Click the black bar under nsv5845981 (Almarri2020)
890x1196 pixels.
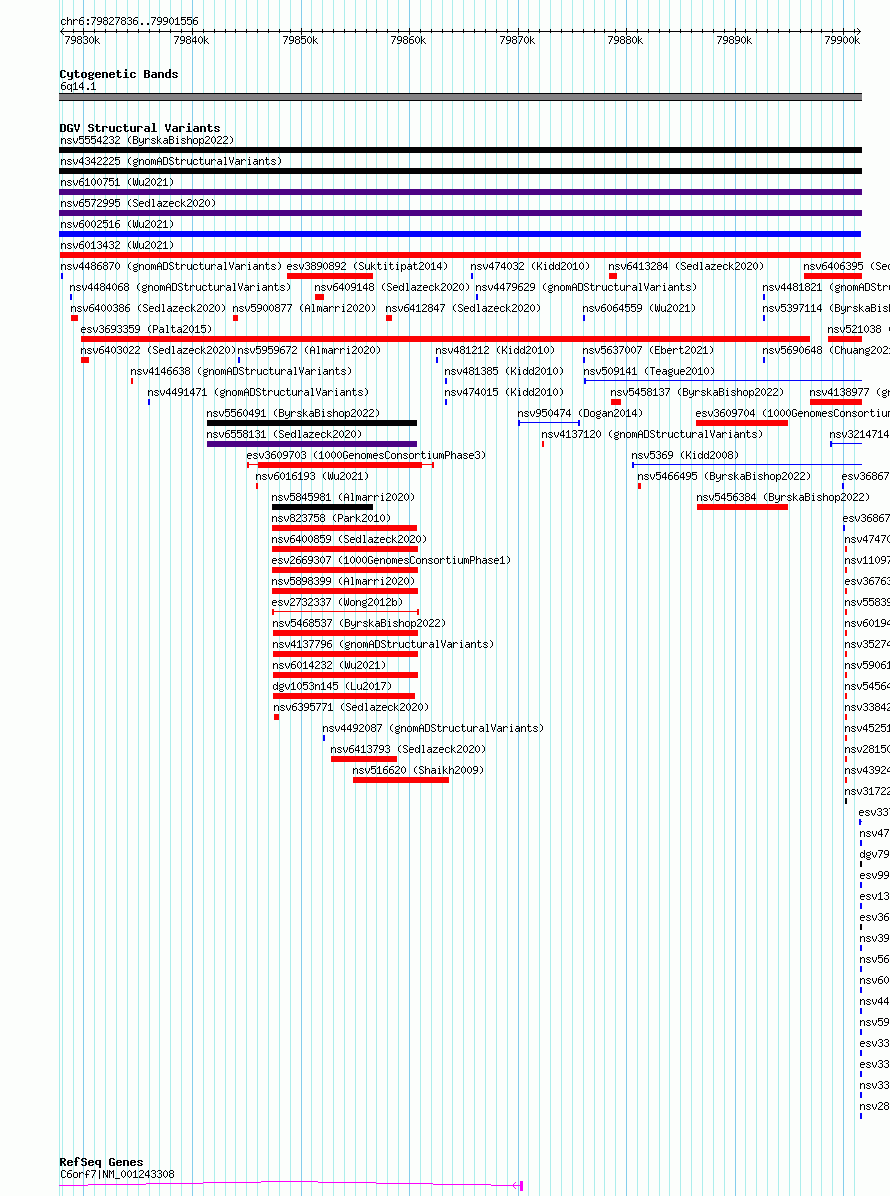tap(323, 506)
